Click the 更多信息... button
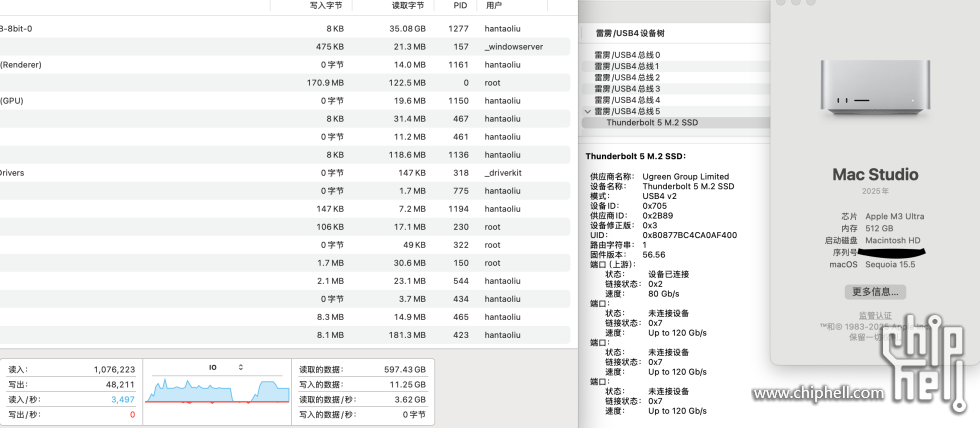980x428 pixels. point(875,292)
